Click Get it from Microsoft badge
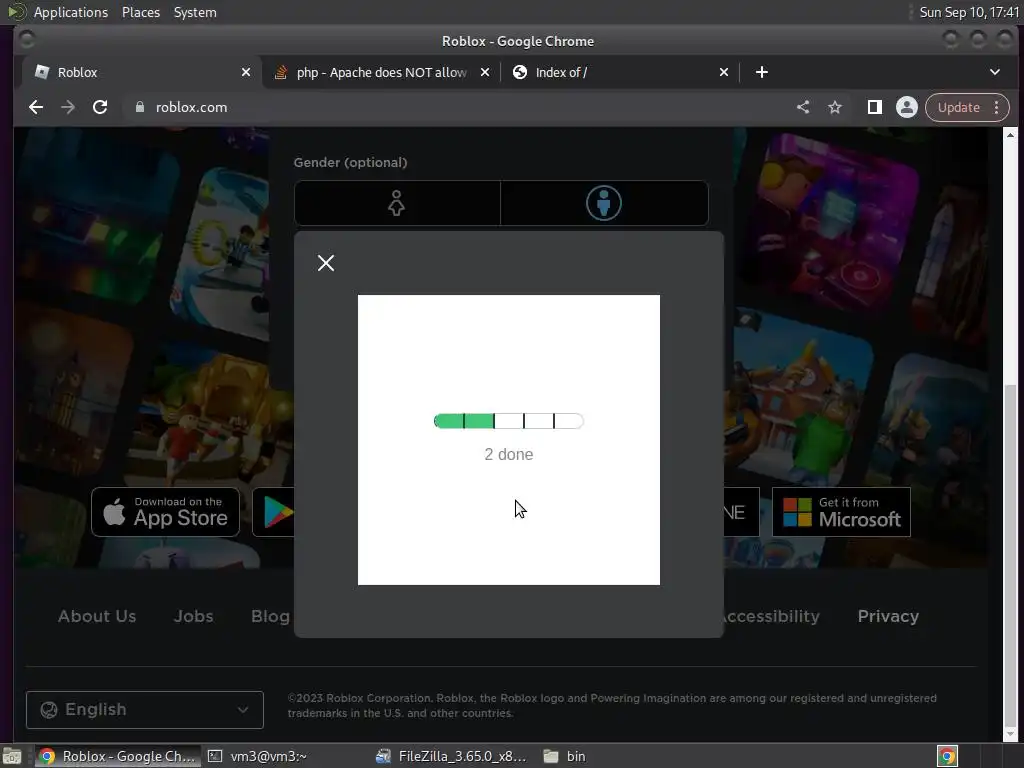The width and height of the screenshot is (1024, 768). click(841, 512)
